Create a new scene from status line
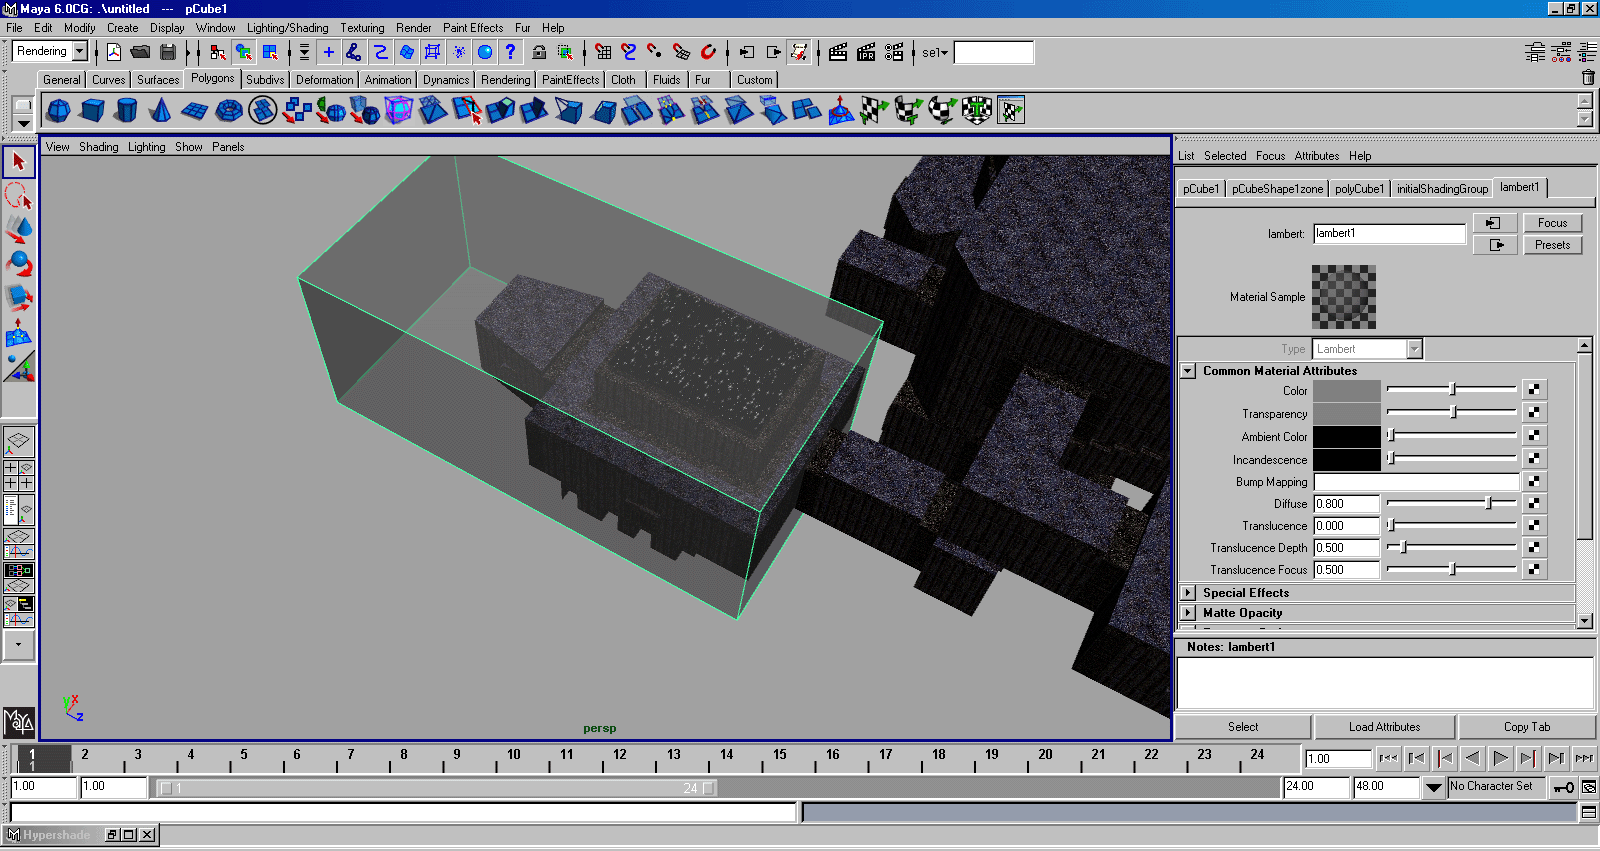The height and width of the screenshot is (851, 1600). [x=114, y=52]
